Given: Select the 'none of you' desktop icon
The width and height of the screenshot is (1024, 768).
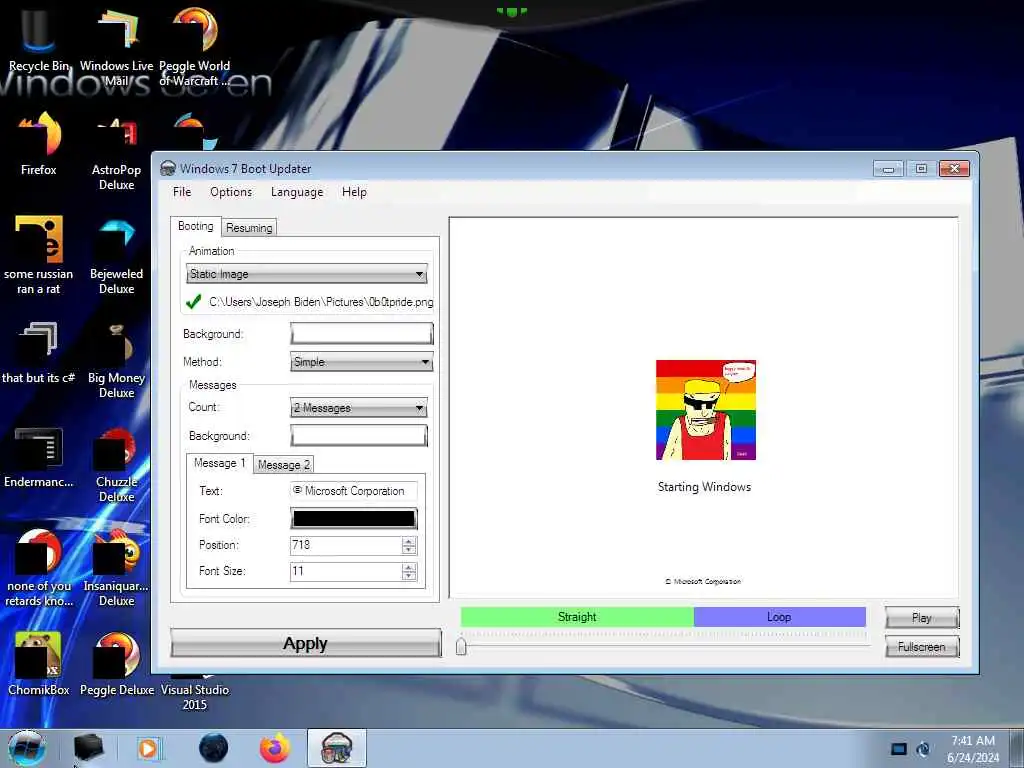Looking at the screenshot, I should click(39, 568).
